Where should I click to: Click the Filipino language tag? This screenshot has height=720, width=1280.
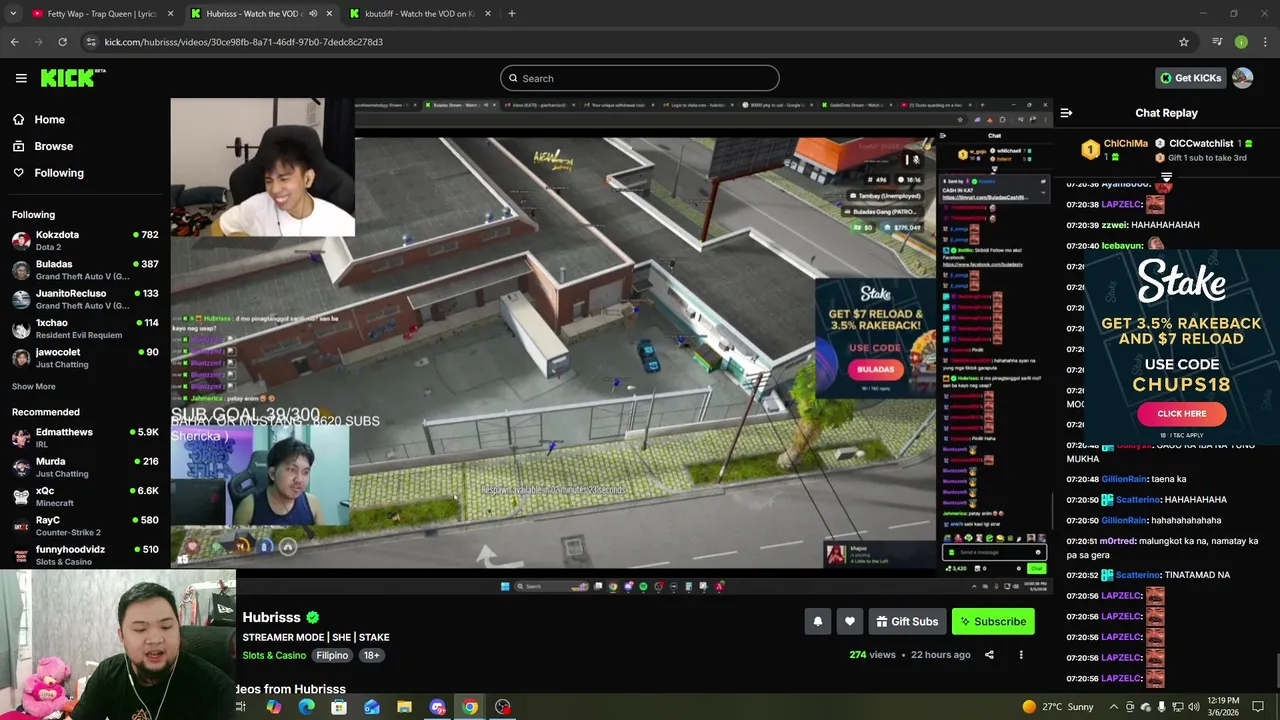point(332,655)
